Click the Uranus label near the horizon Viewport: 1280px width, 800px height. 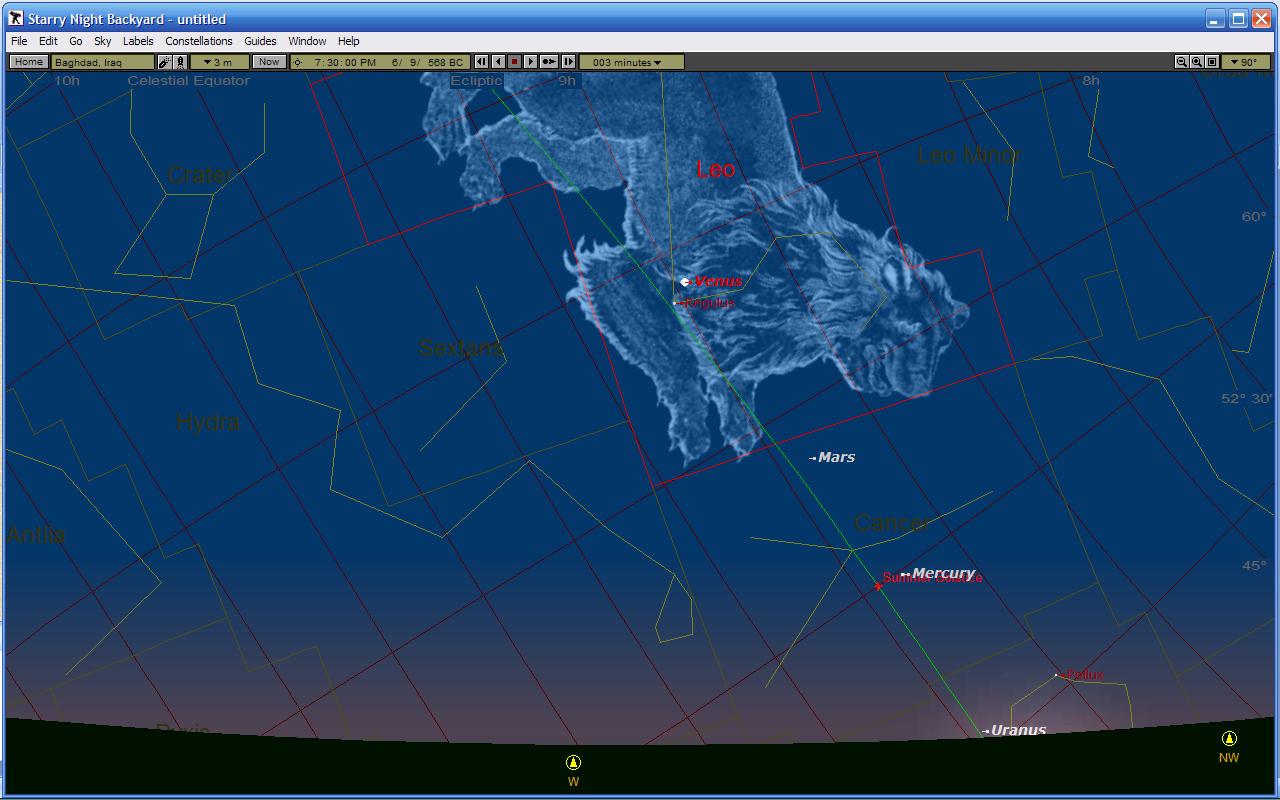1018,730
